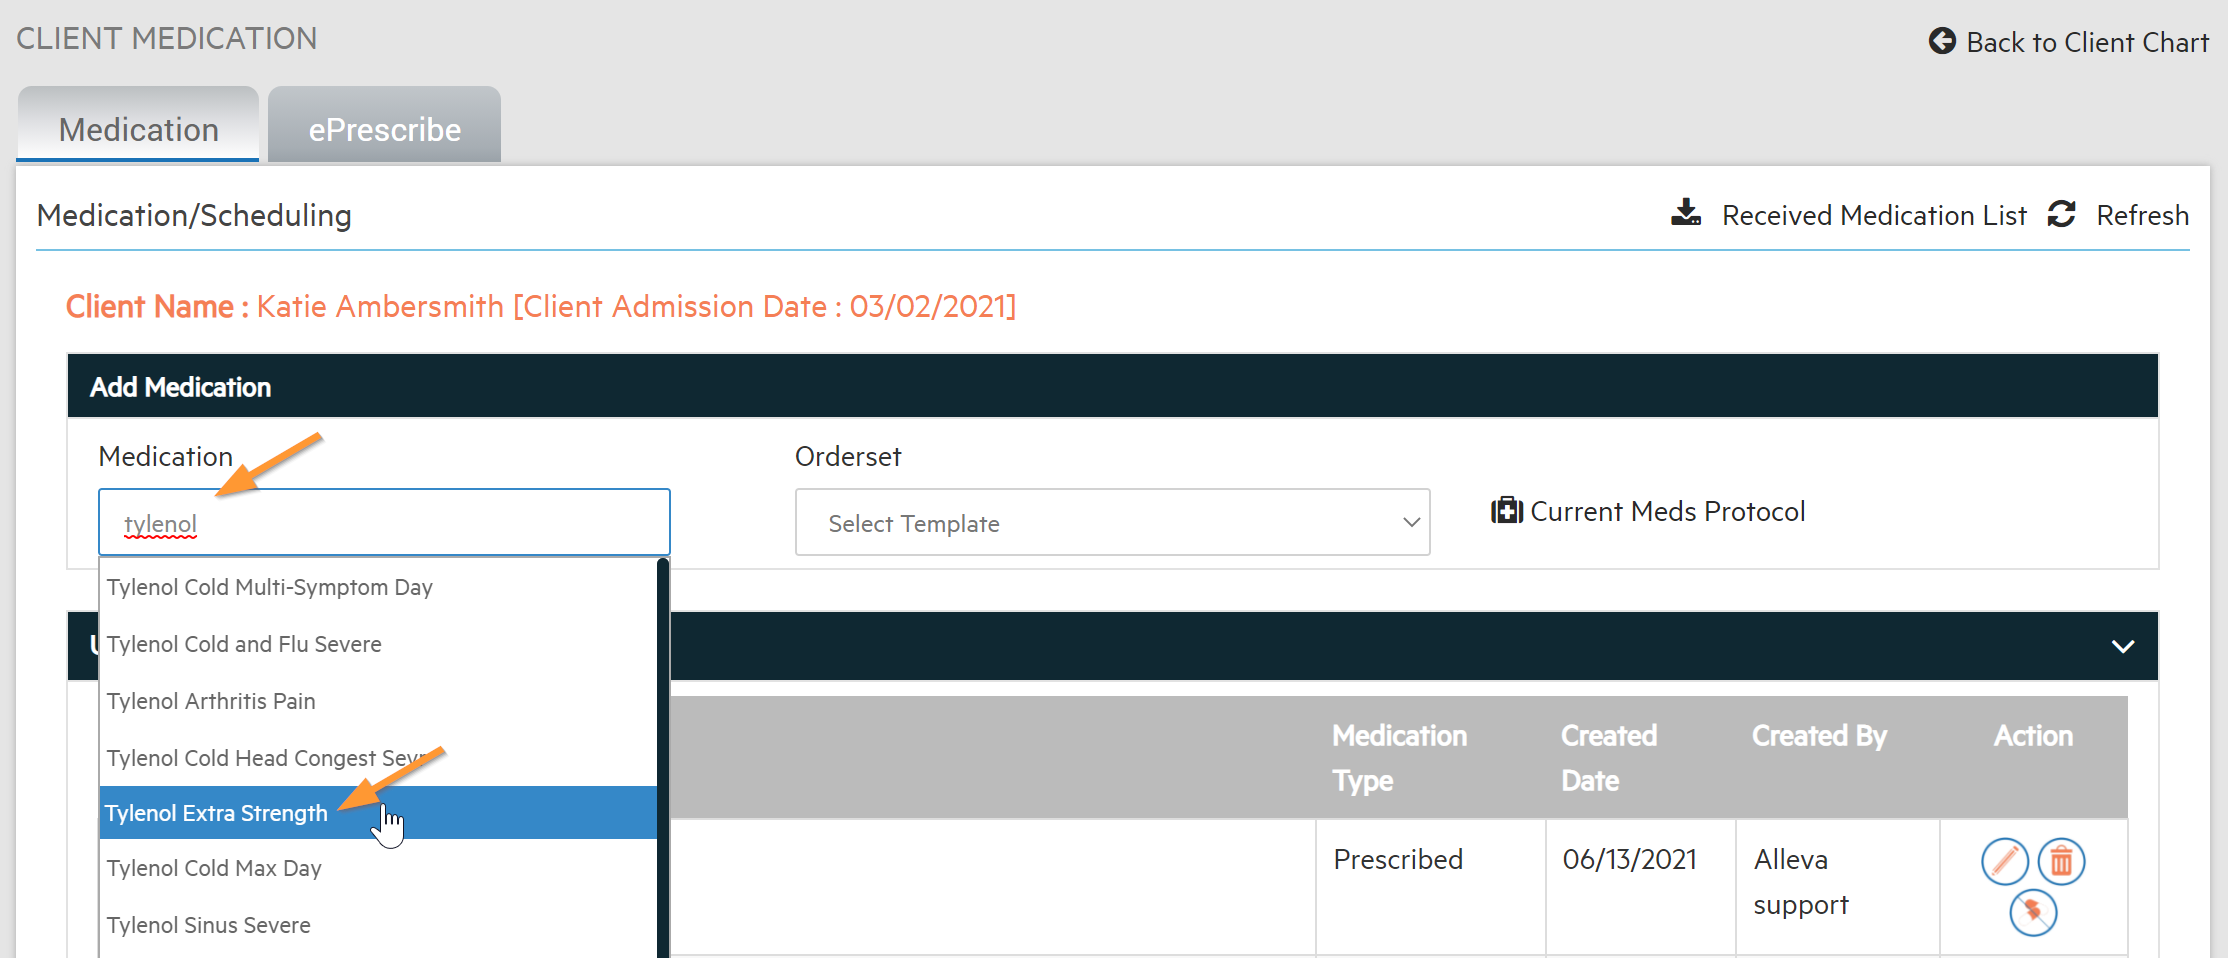Refresh the medication list using the circular arrows icon
2228x958 pixels.
[2062, 214]
